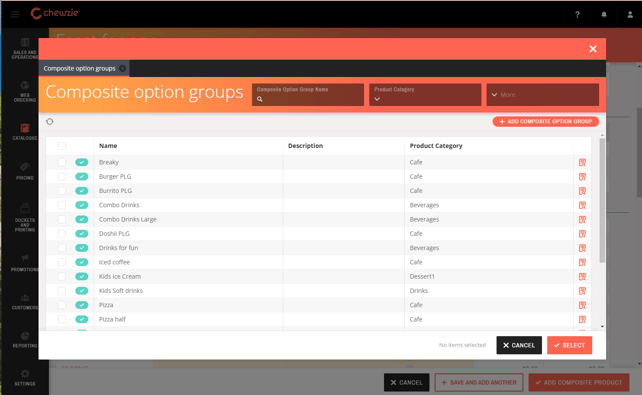Click the Dessert1 category cell
642x395 pixels.
[x=422, y=276]
